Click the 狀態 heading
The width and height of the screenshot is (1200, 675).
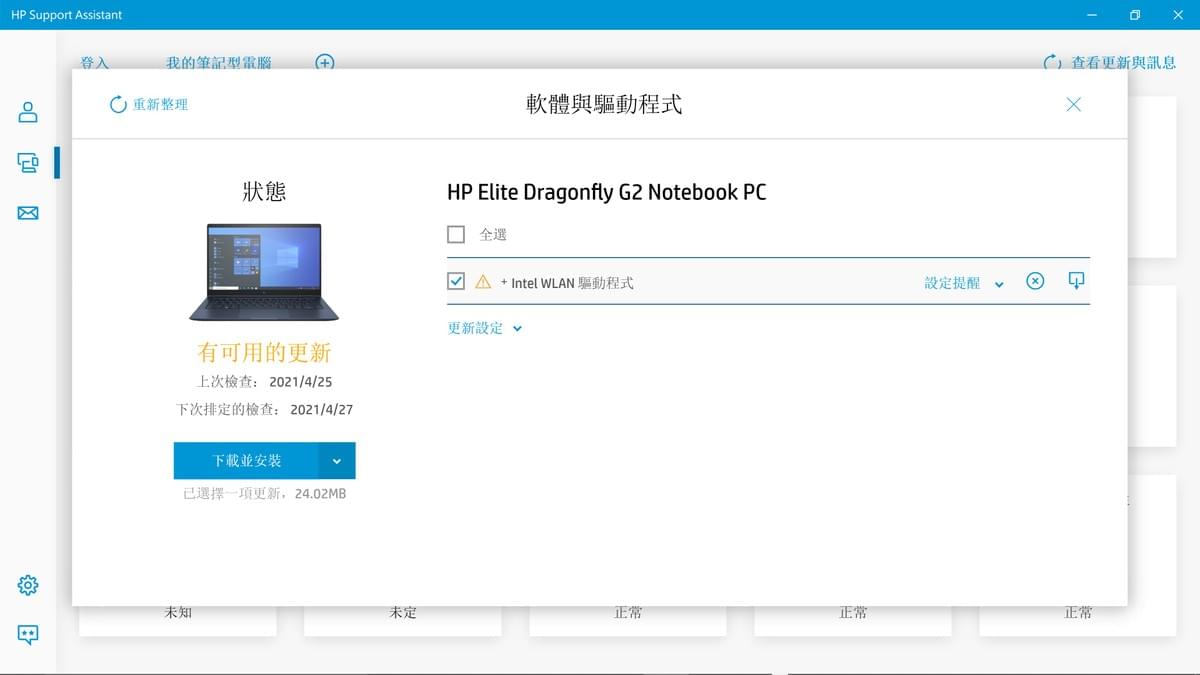tap(264, 192)
